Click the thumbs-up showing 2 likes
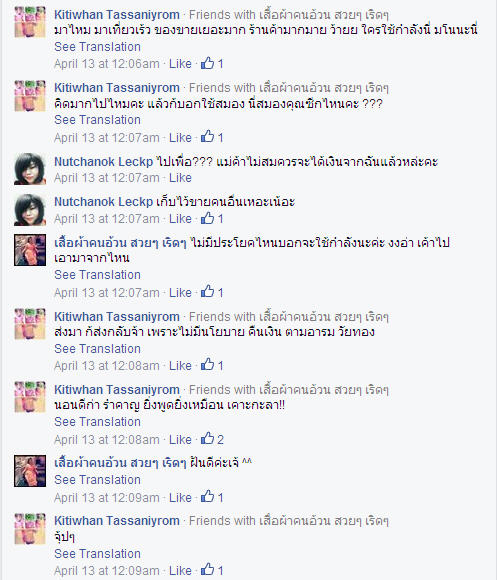This screenshot has width=497, height=580. [207, 439]
